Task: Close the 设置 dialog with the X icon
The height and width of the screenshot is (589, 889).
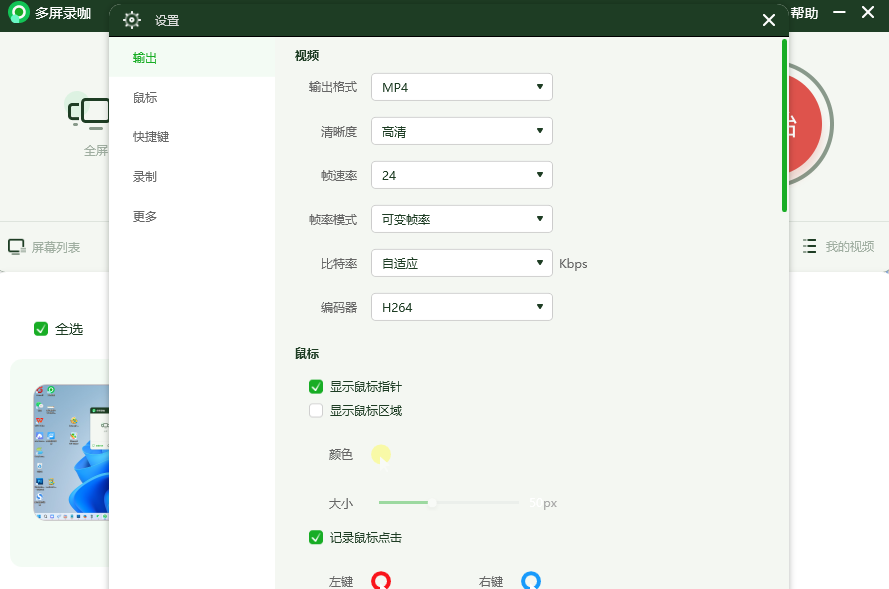Action: tap(768, 20)
